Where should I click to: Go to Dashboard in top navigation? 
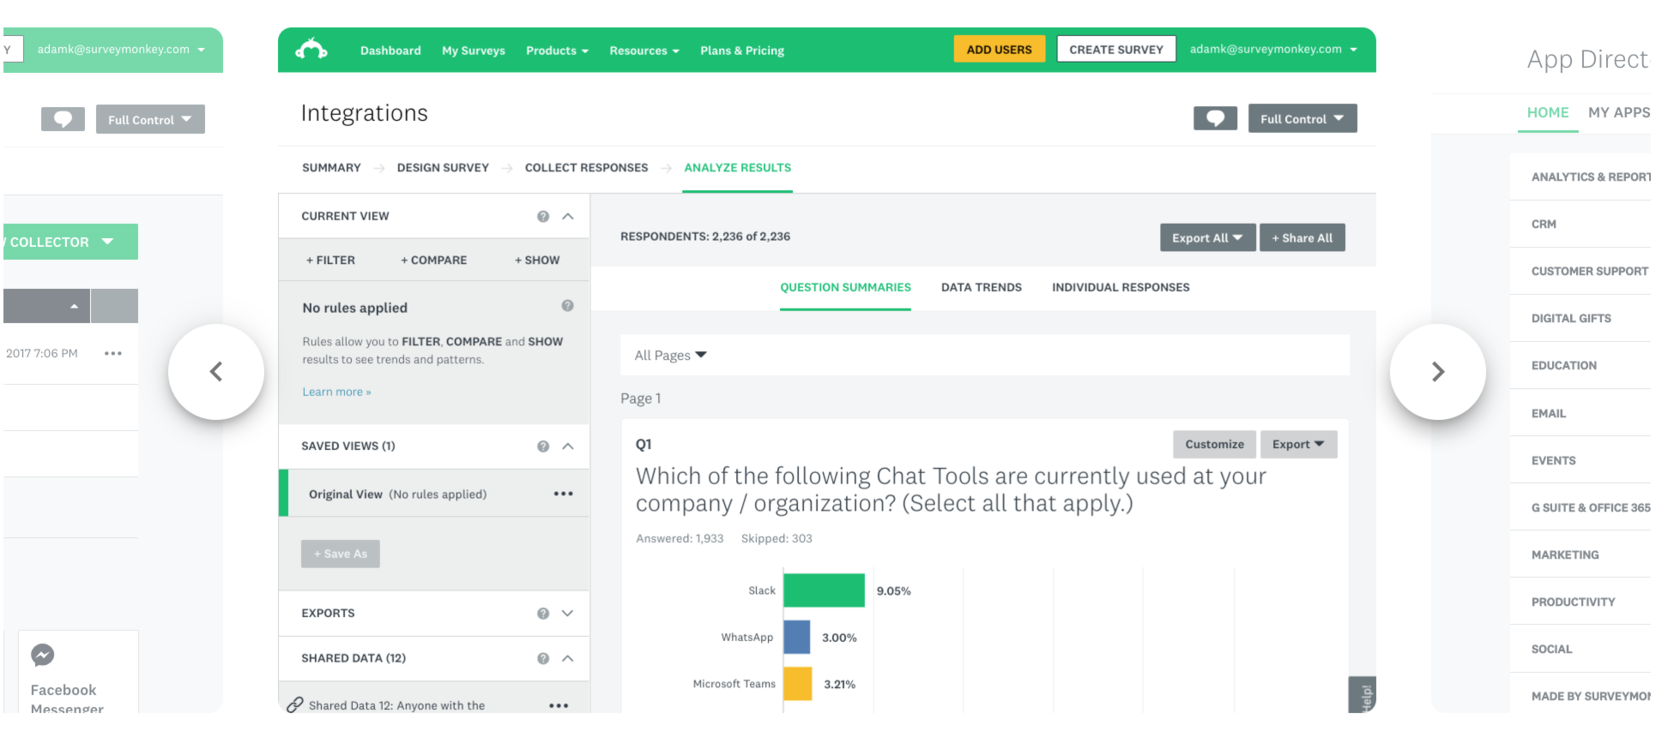point(390,50)
